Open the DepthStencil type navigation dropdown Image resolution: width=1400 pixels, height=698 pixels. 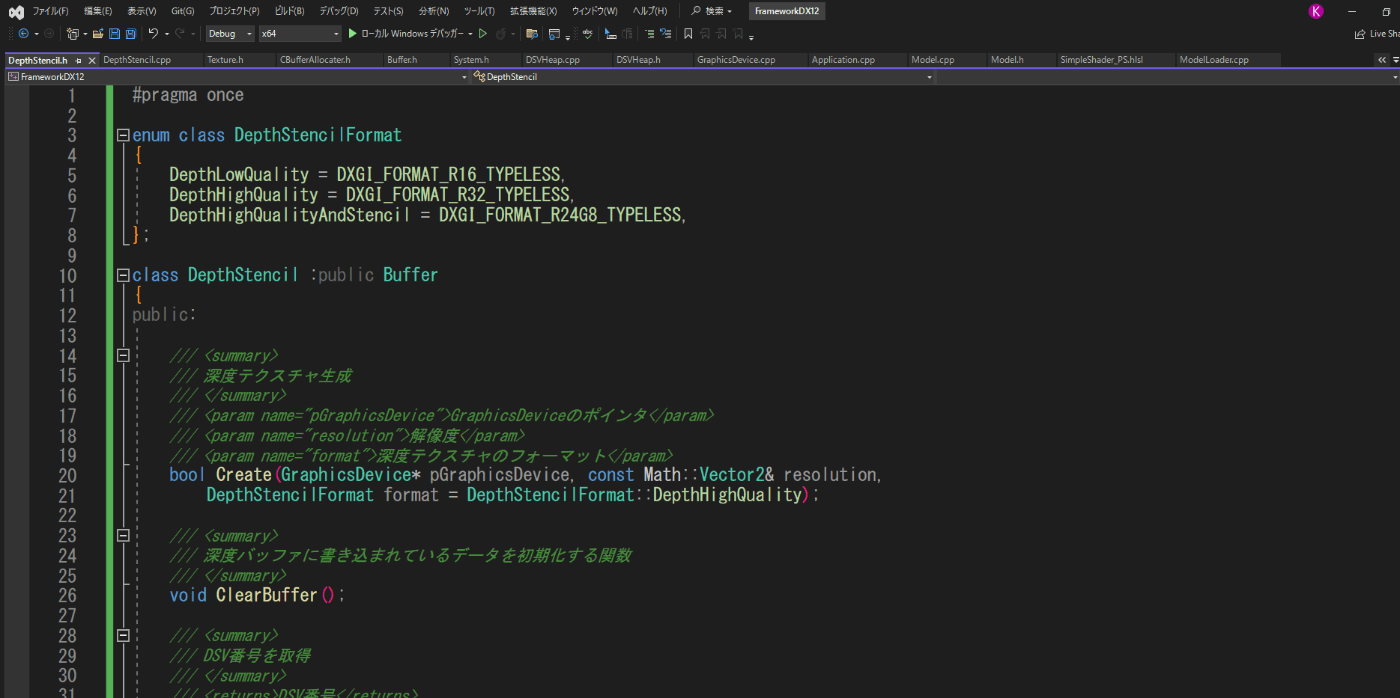pyautogui.click(x=703, y=76)
